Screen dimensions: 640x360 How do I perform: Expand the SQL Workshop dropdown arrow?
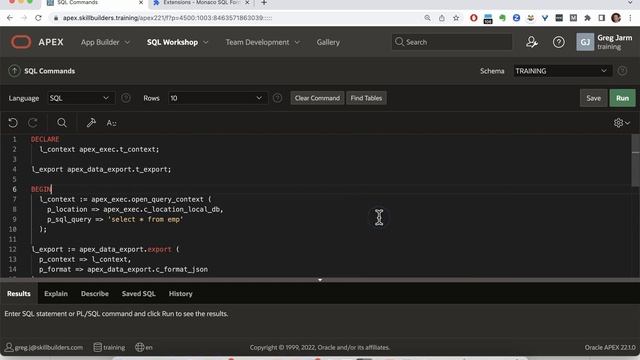pos(205,42)
